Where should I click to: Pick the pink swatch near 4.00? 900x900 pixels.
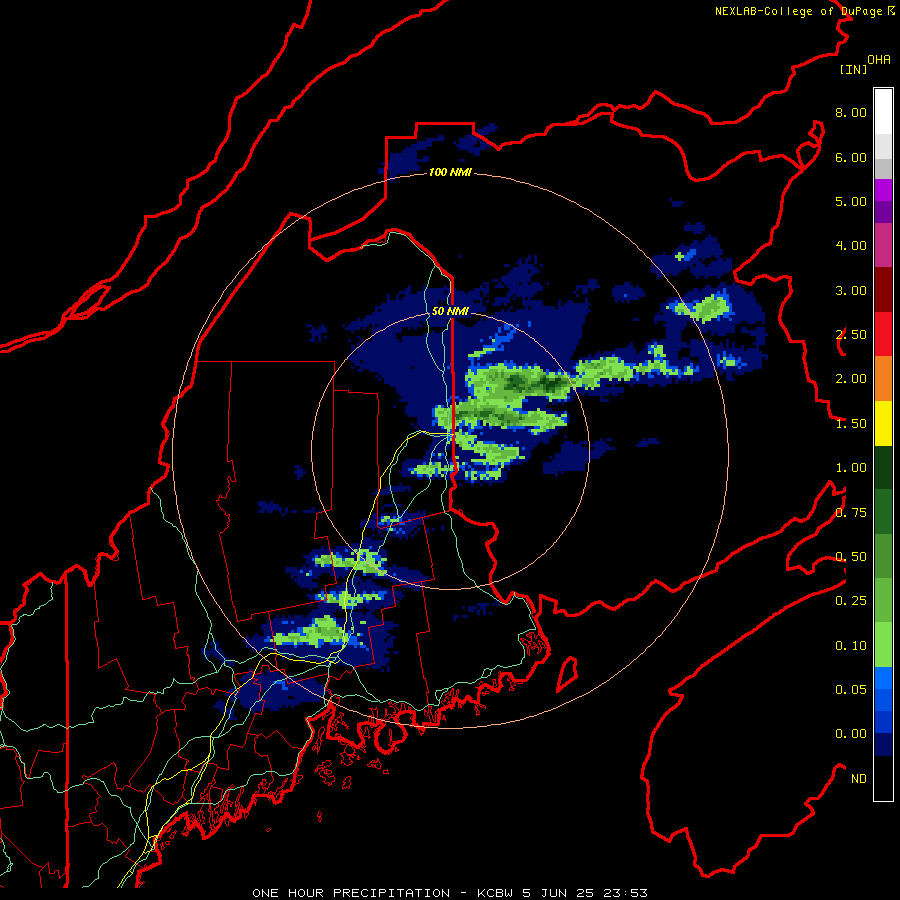tap(883, 245)
